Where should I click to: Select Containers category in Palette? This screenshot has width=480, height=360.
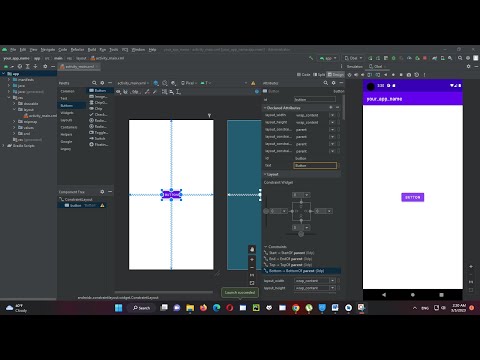click(69, 127)
